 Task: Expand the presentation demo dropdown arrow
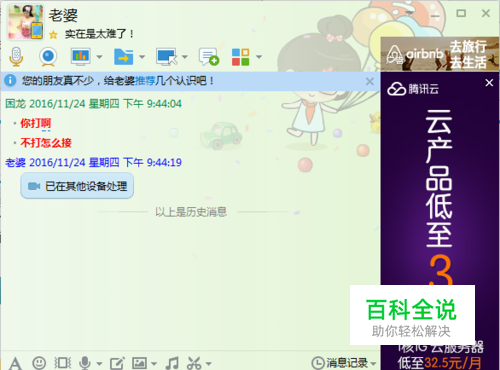pyautogui.click(x=99, y=57)
